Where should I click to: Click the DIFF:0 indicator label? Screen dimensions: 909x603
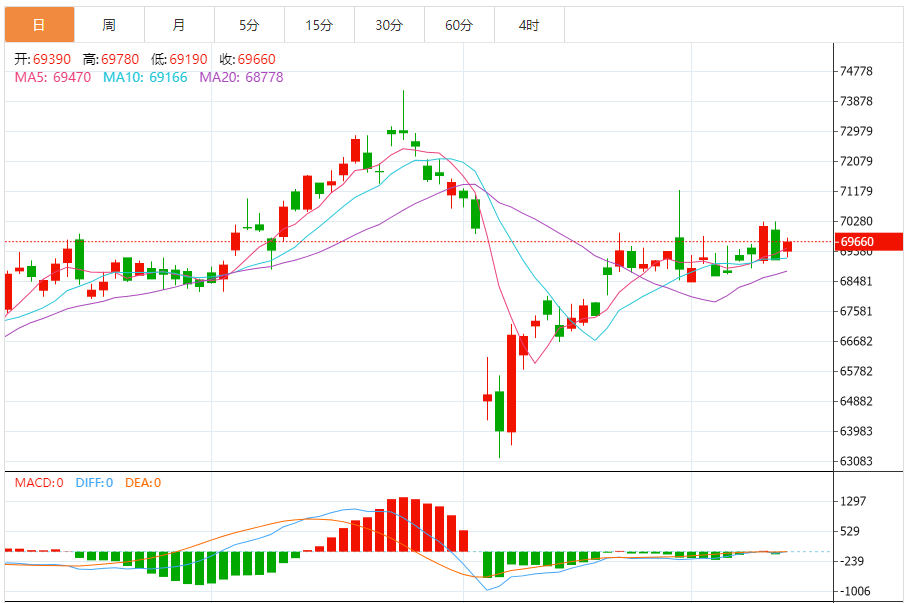(x=94, y=483)
